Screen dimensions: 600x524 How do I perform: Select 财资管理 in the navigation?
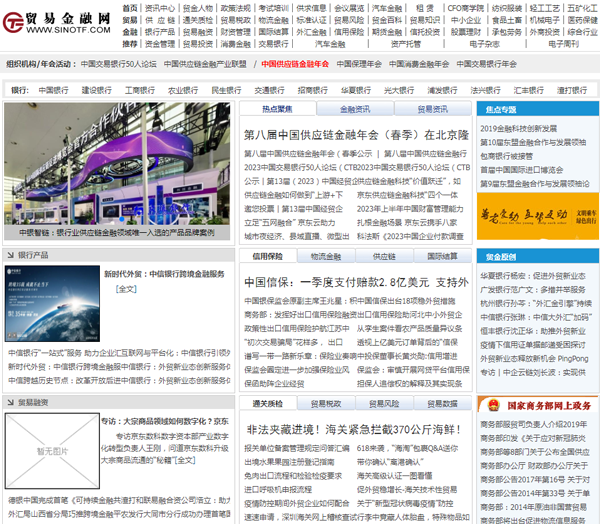click(x=235, y=32)
